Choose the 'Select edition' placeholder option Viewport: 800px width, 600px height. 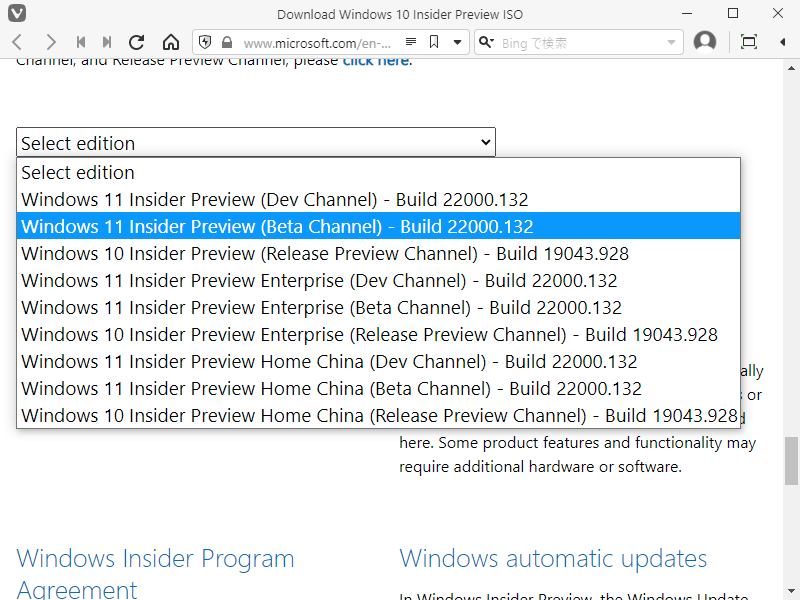click(x=378, y=172)
